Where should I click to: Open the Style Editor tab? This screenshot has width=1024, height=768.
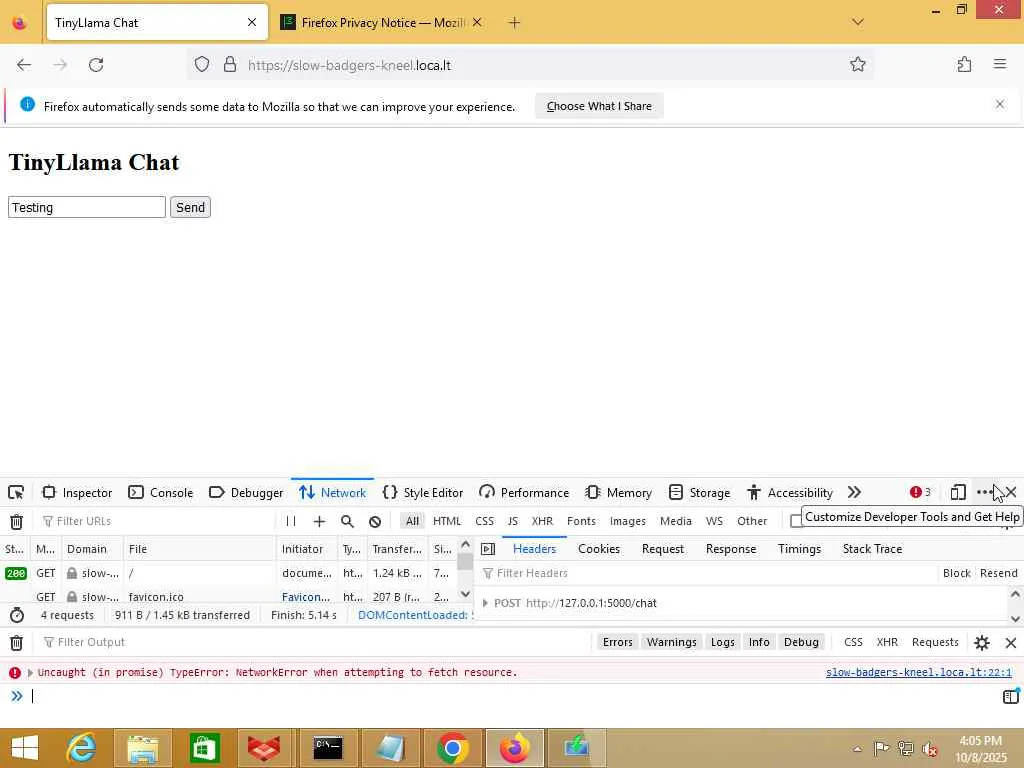coord(423,492)
